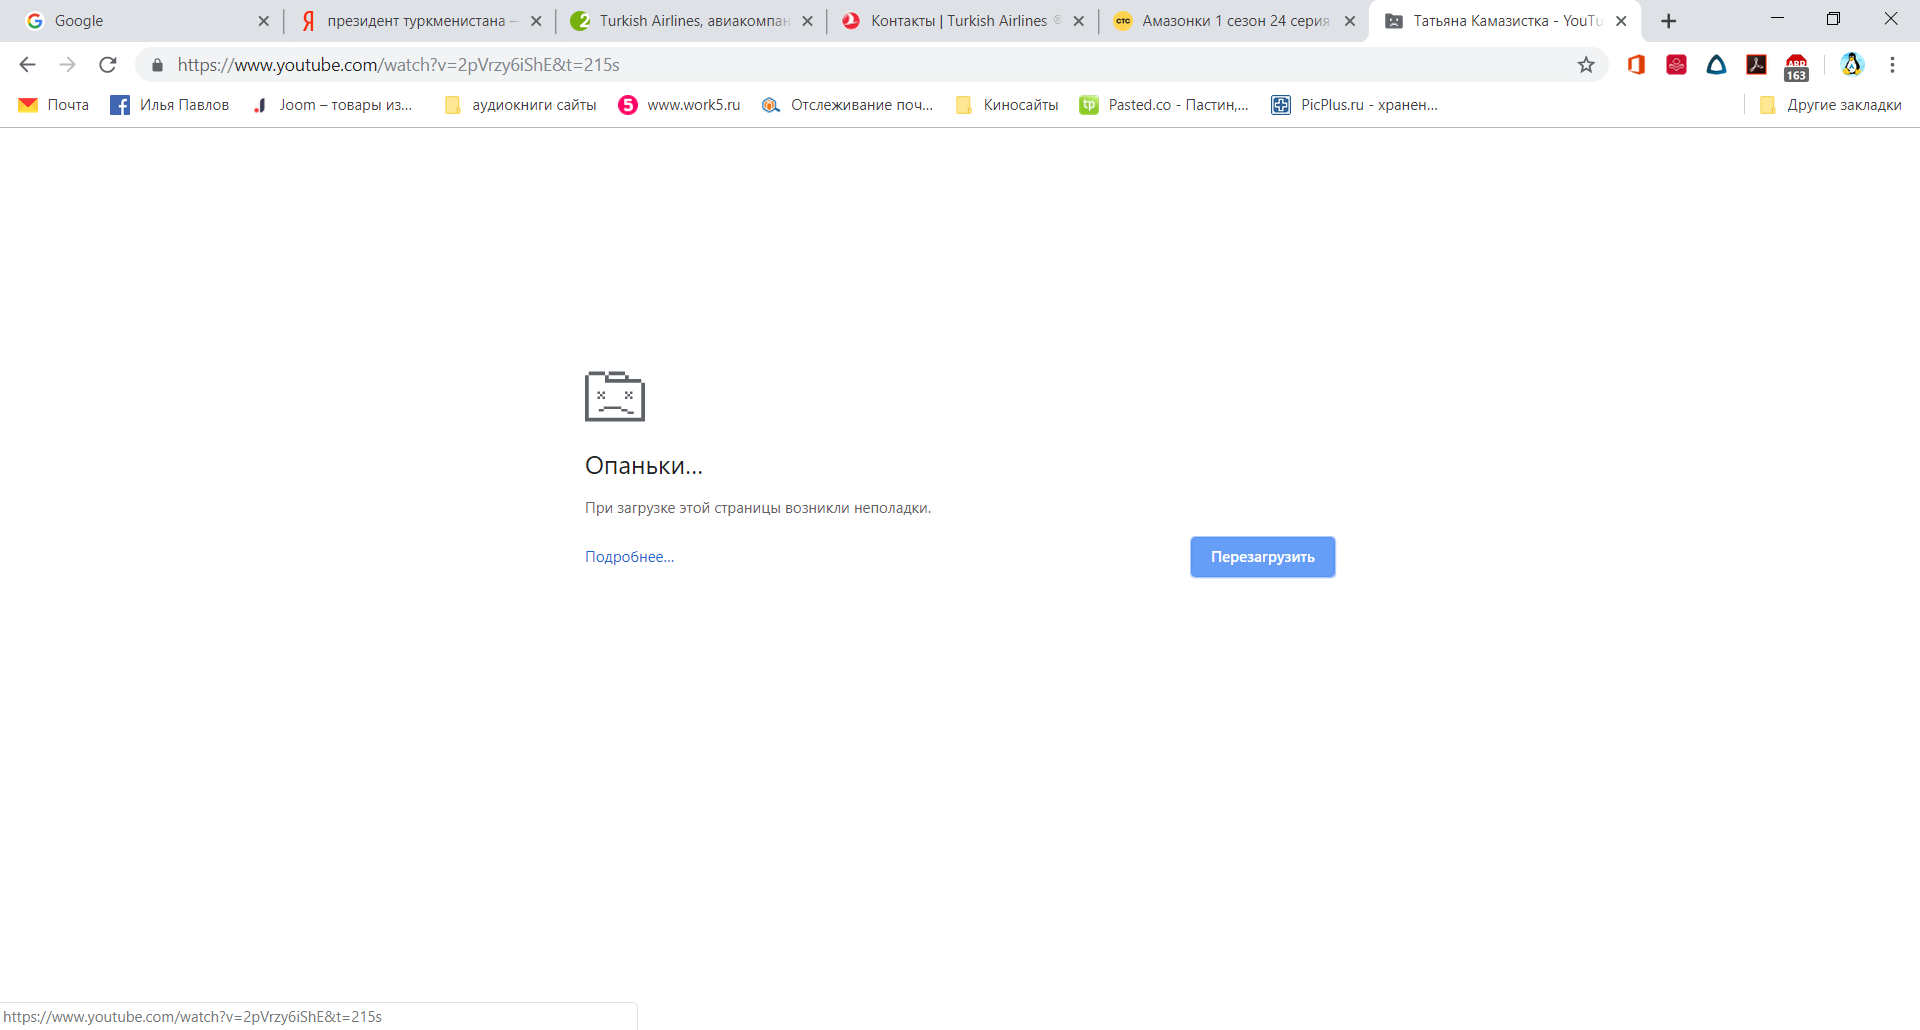The image size is (1920, 1030).
Task: Switch to президент туркменистана tab
Action: [x=418, y=21]
